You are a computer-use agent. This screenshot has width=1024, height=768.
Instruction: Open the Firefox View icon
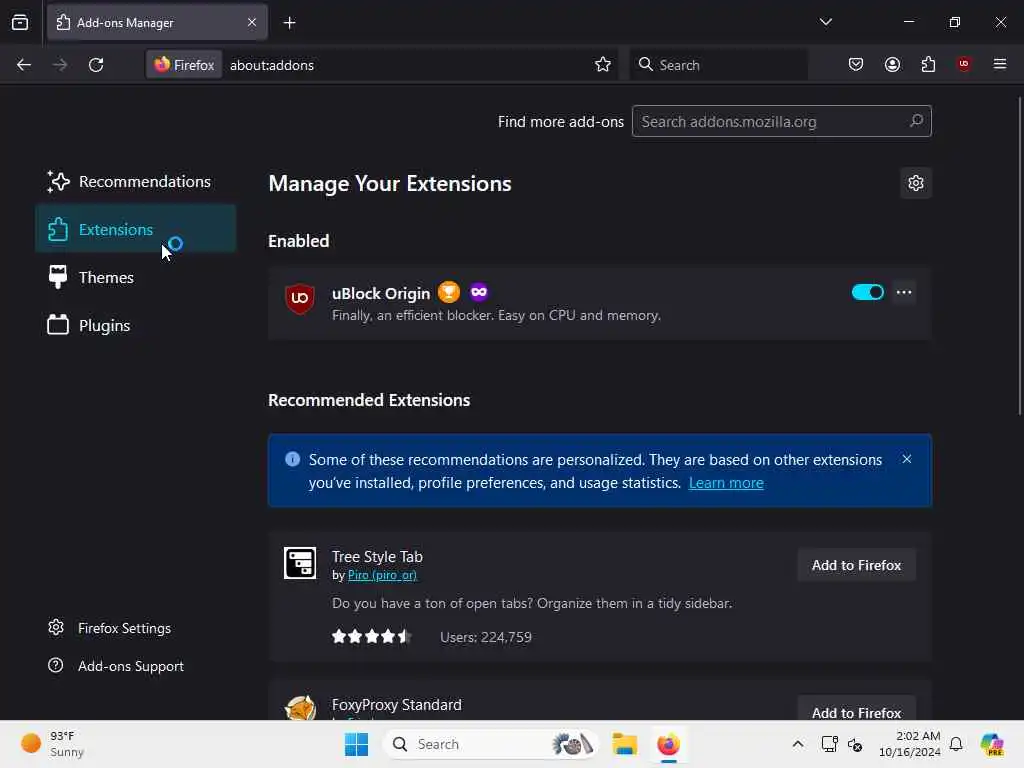click(x=20, y=22)
